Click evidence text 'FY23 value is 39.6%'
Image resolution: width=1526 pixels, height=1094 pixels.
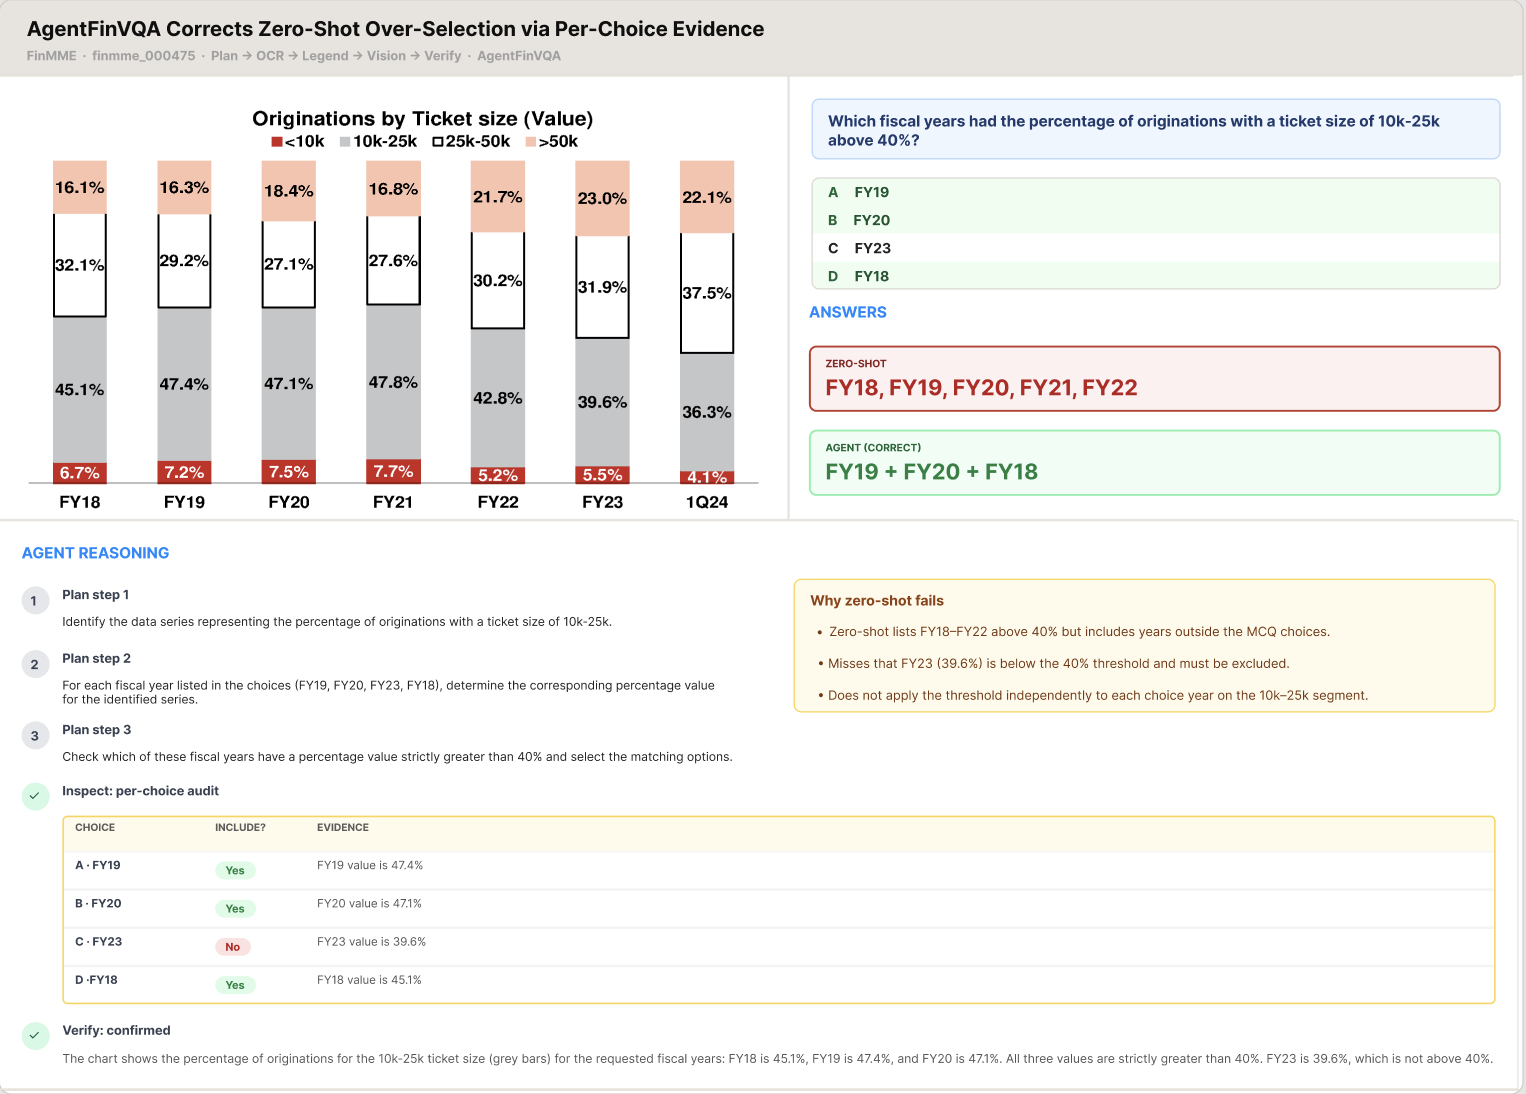pyautogui.click(x=371, y=942)
